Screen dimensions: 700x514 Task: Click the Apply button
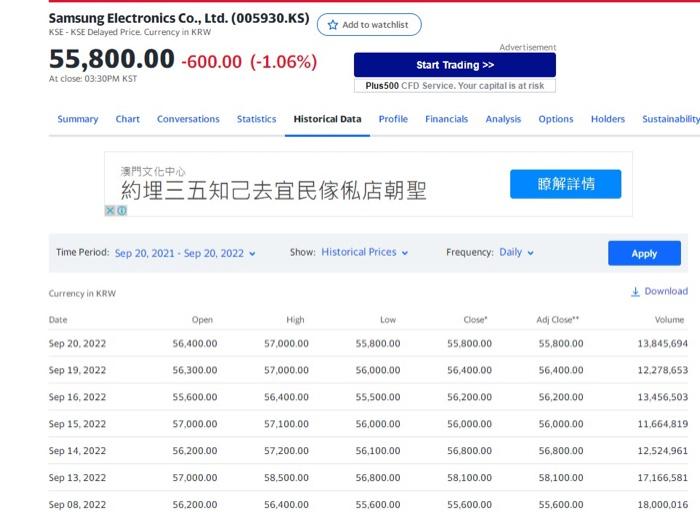point(644,253)
